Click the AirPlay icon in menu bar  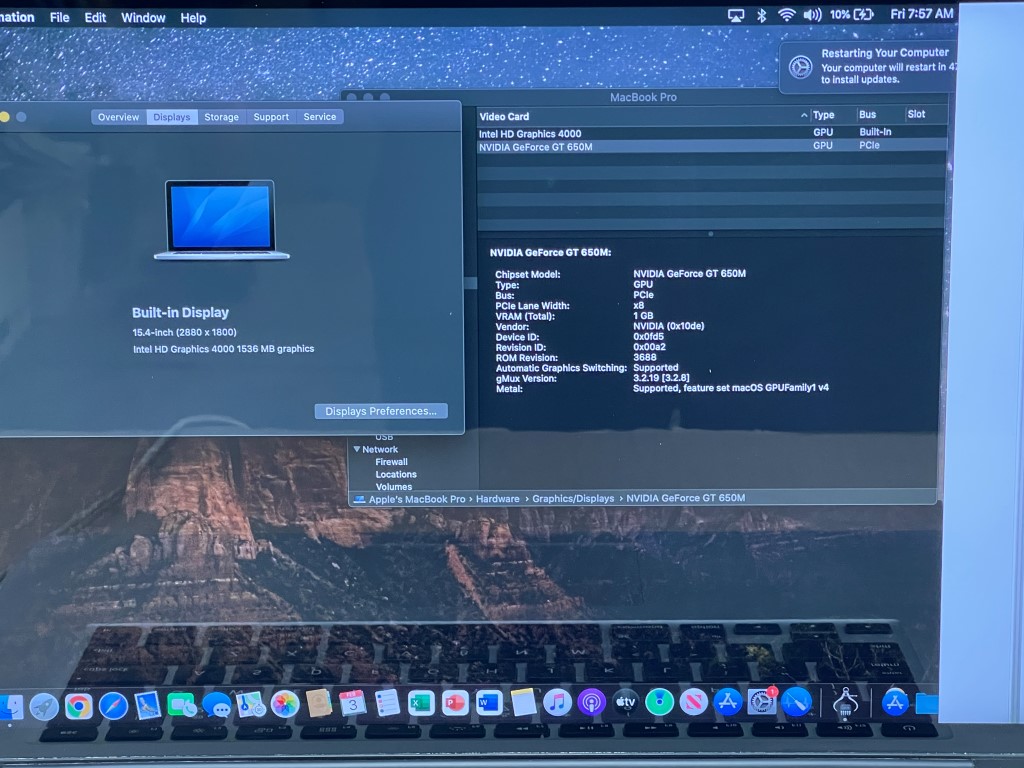click(x=736, y=15)
